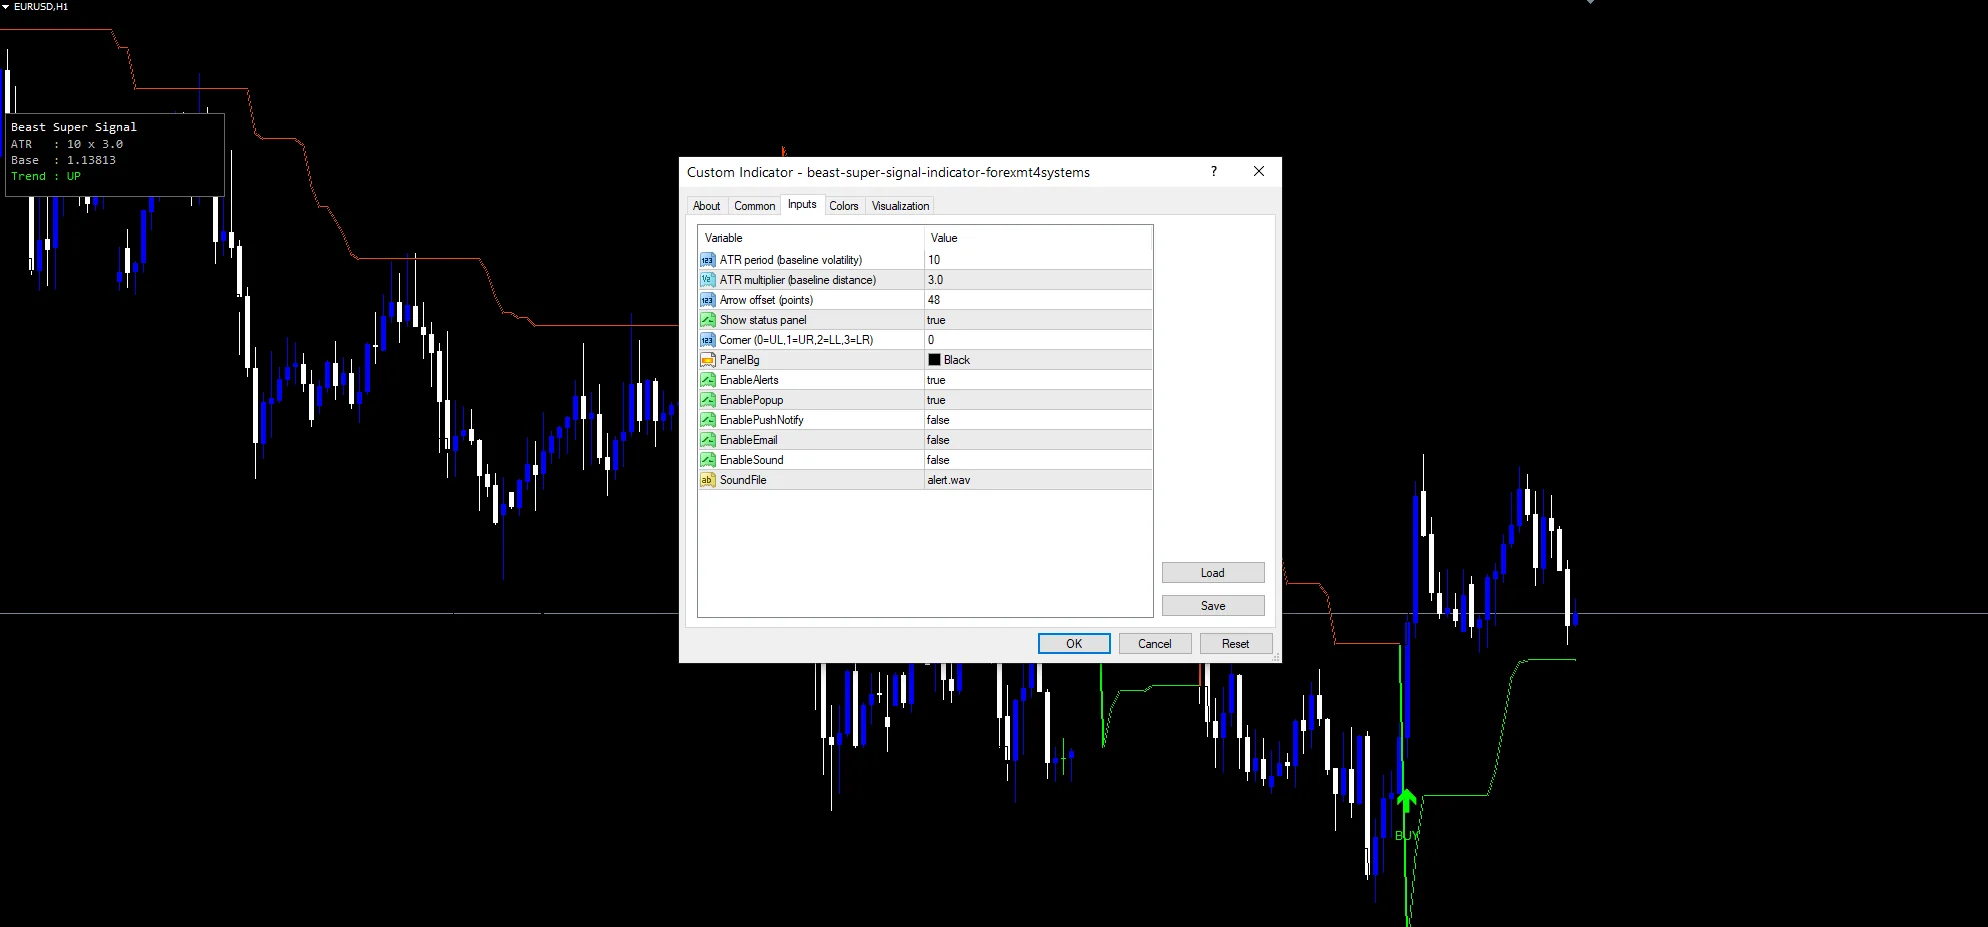
Task: Open the Colors tab
Action: tap(844, 206)
